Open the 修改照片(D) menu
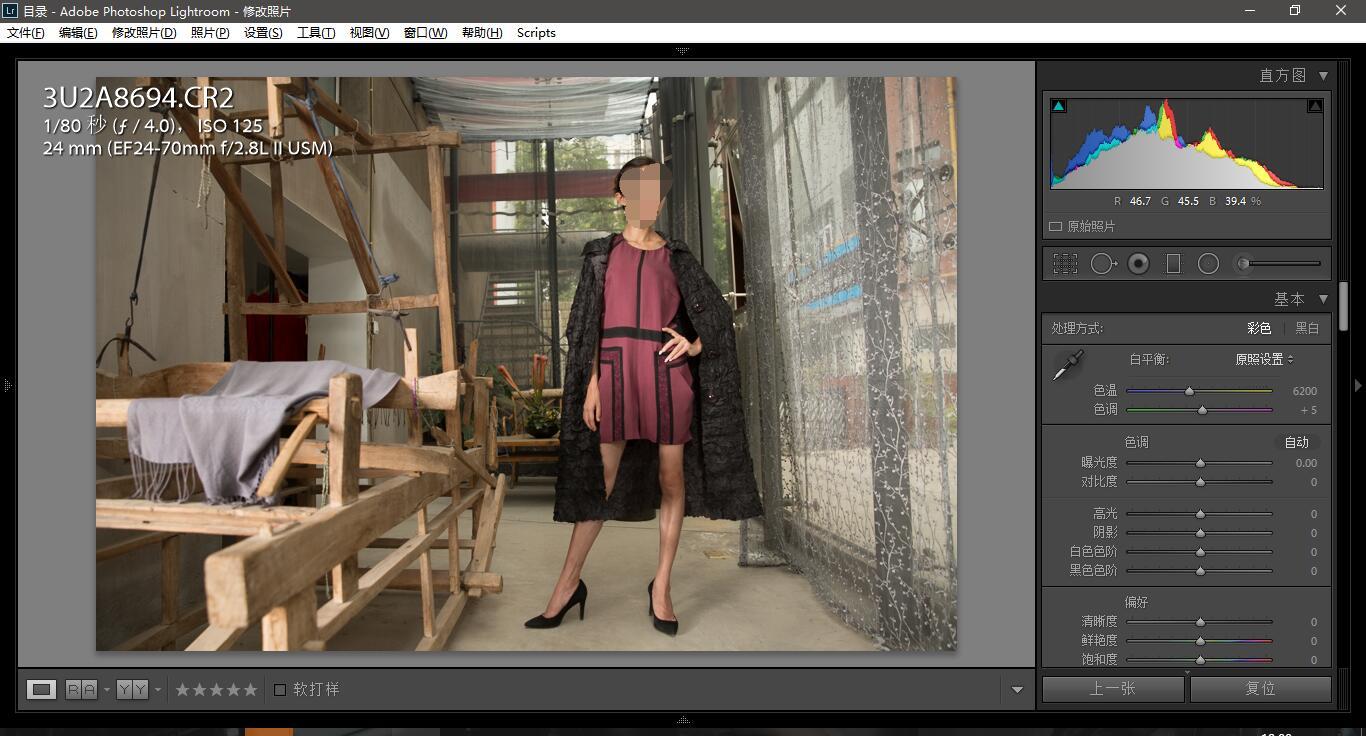This screenshot has width=1366, height=736. pos(143,32)
